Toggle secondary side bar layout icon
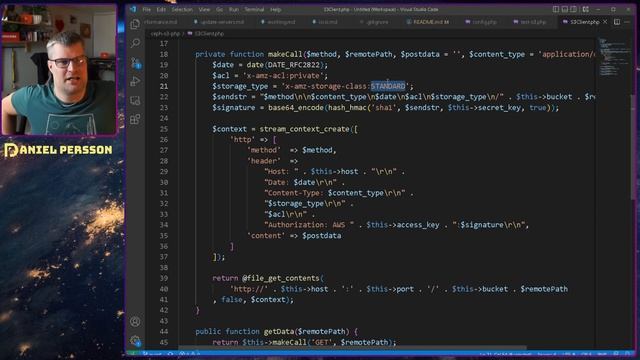 pos(574,9)
